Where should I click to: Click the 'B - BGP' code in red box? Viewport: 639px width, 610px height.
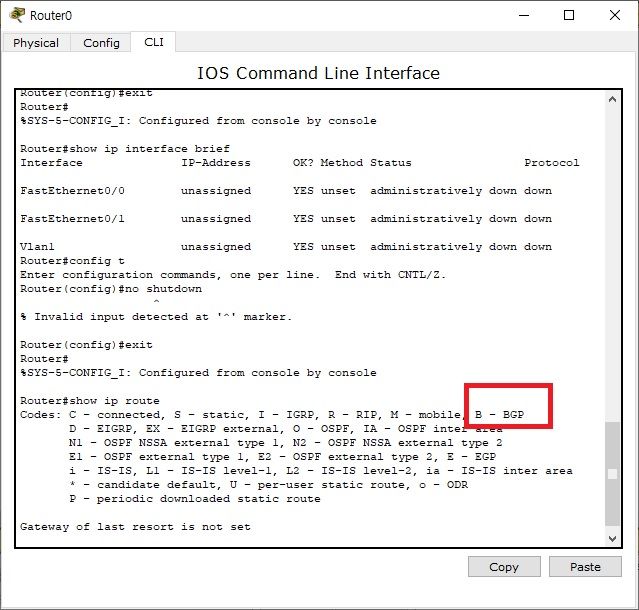508,414
